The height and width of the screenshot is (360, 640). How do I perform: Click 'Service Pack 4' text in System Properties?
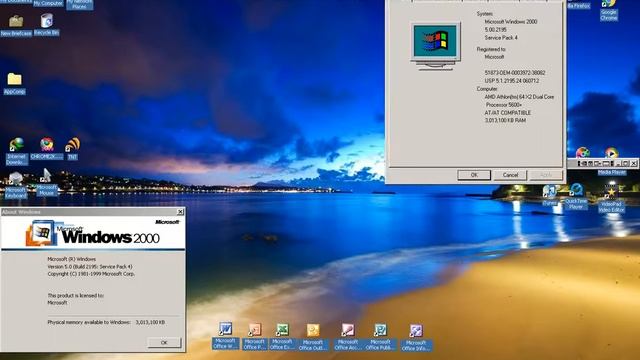coord(501,38)
